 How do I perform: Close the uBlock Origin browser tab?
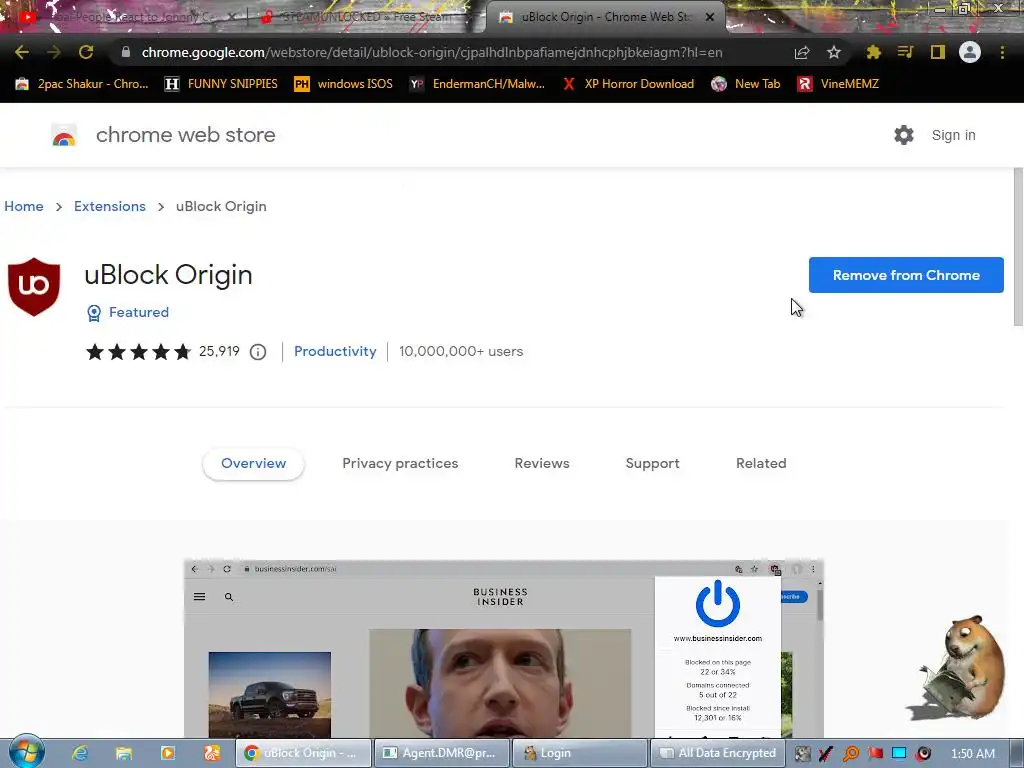(710, 17)
